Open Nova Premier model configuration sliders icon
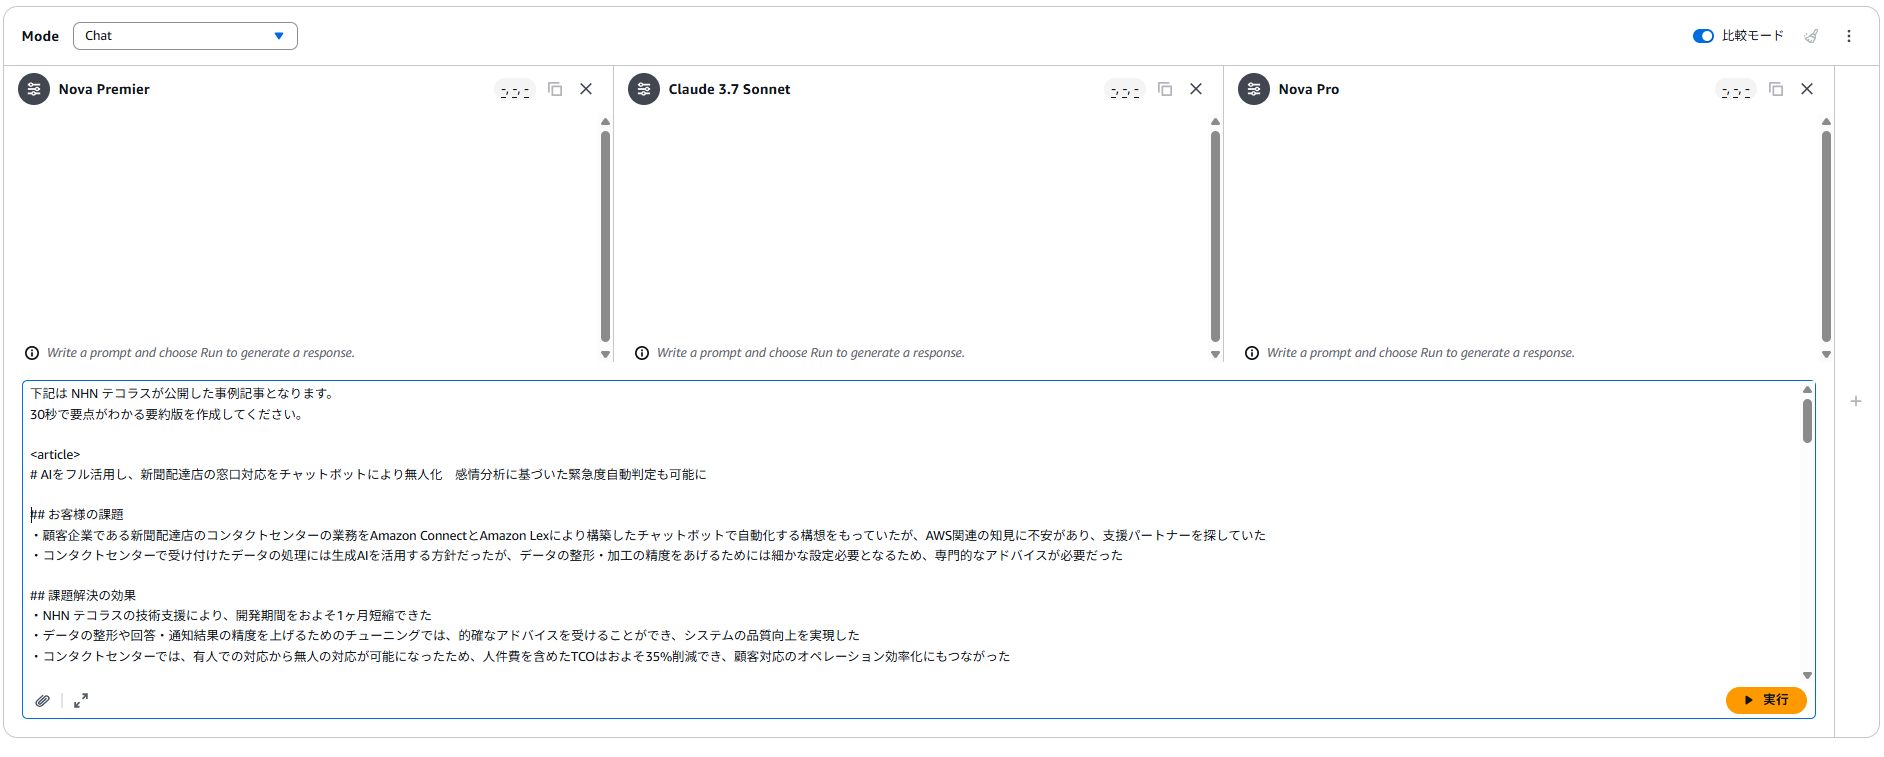 pos(34,89)
